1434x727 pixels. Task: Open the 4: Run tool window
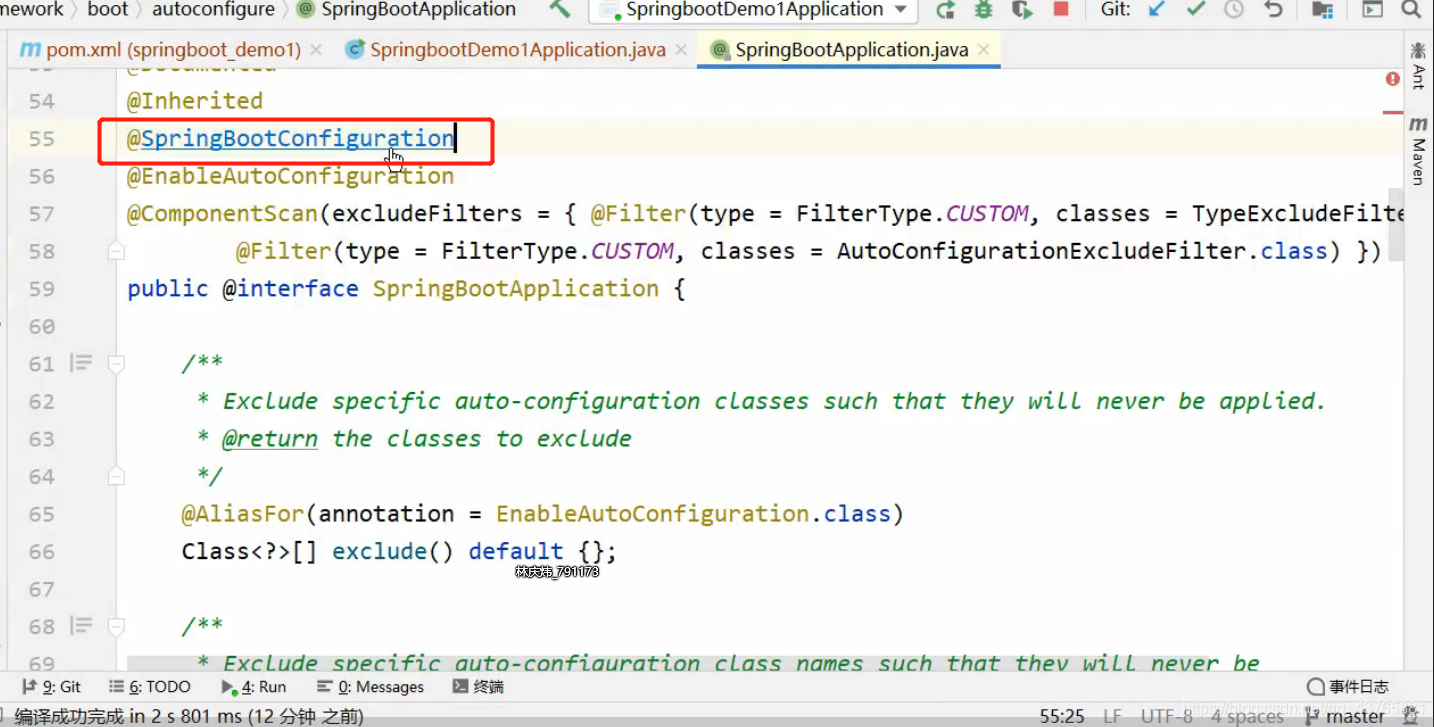pyautogui.click(x=253, y=687)
